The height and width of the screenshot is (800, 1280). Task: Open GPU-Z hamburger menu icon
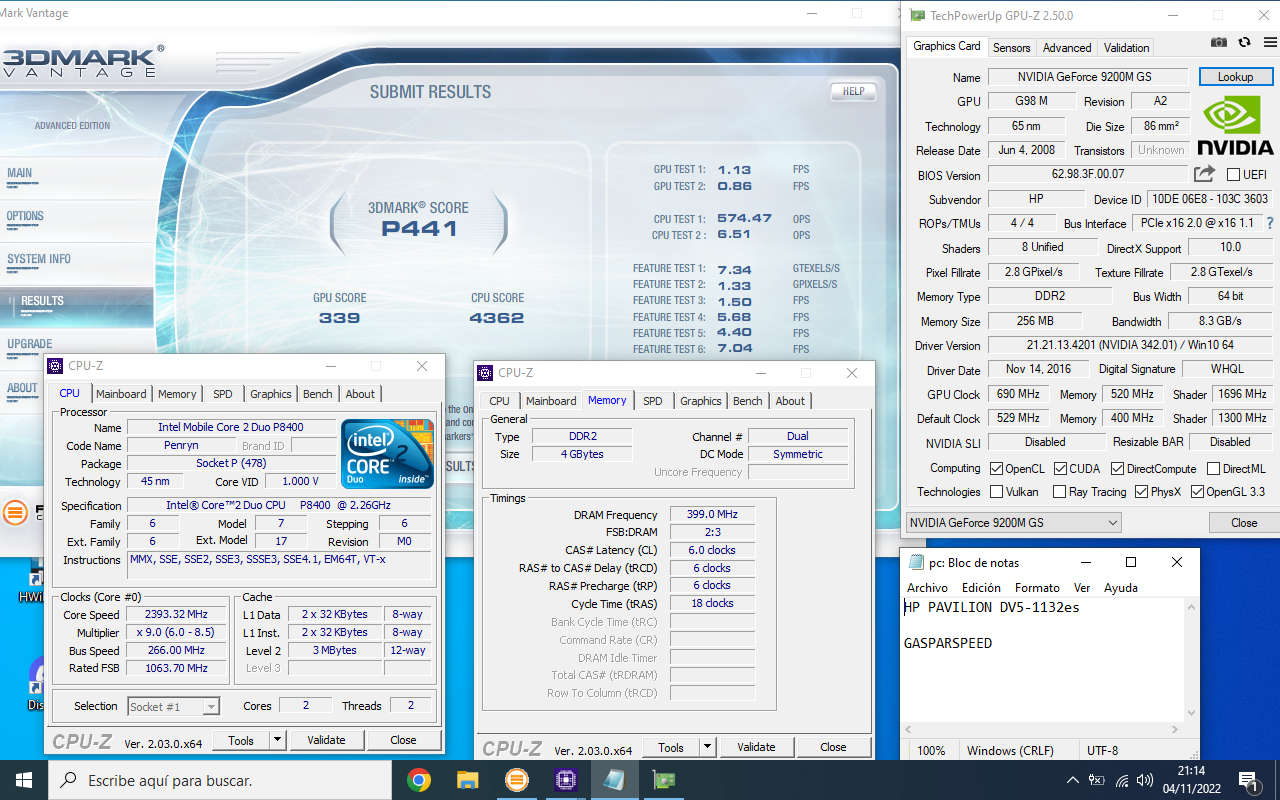[x=1268, y=42]
